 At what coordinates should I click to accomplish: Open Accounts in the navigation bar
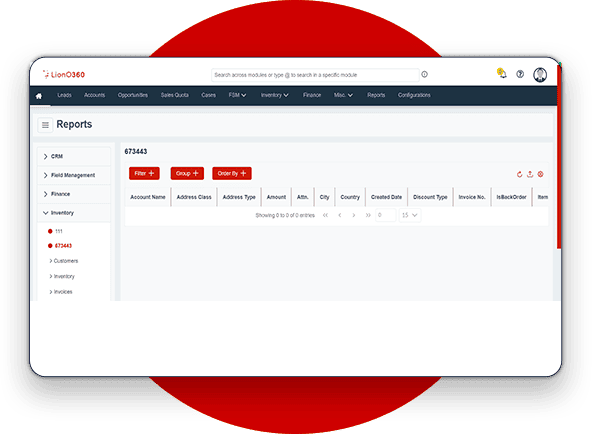pyautogui.click(x=94, y=95)
